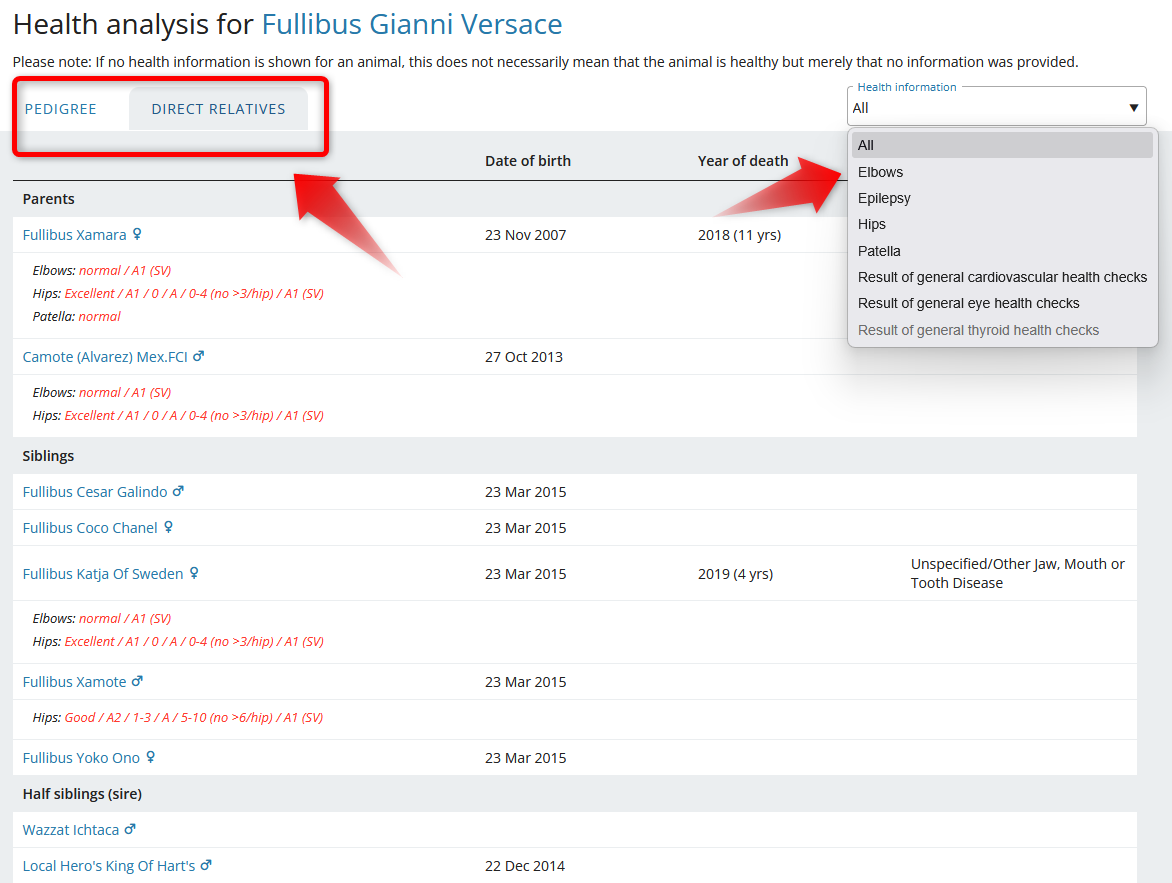Click male symbol next to Fullibus Cesar Galindo
Viewport: 1172px width, 883px height.
(178, 492)
